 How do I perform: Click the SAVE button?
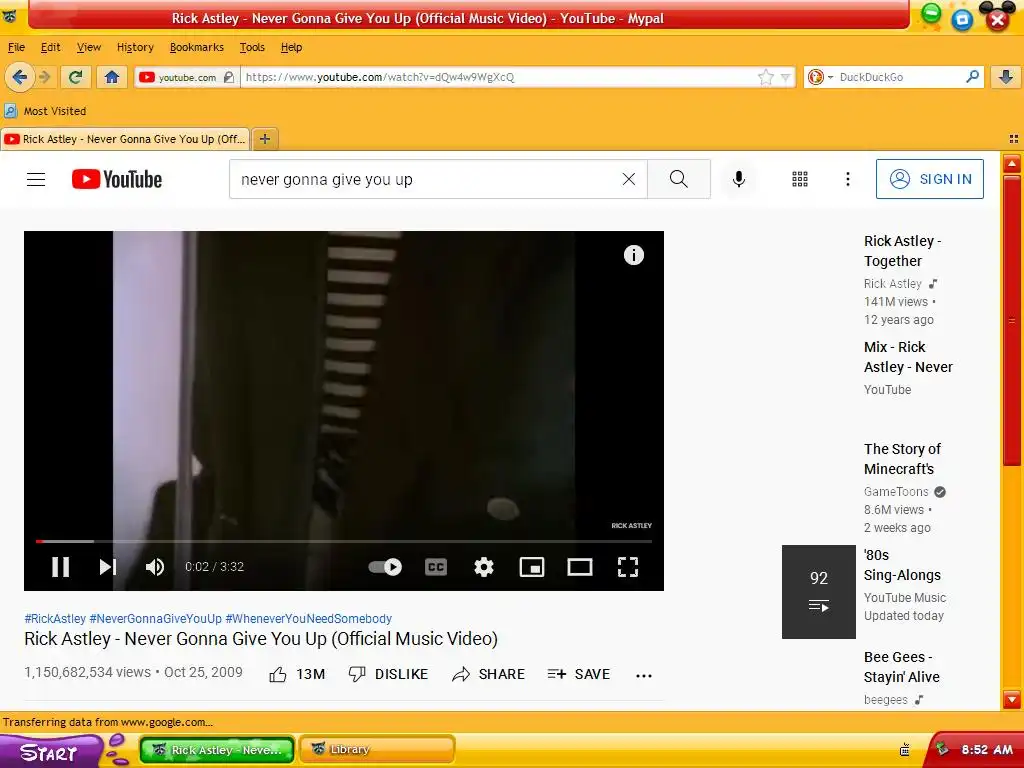(579, 674)
